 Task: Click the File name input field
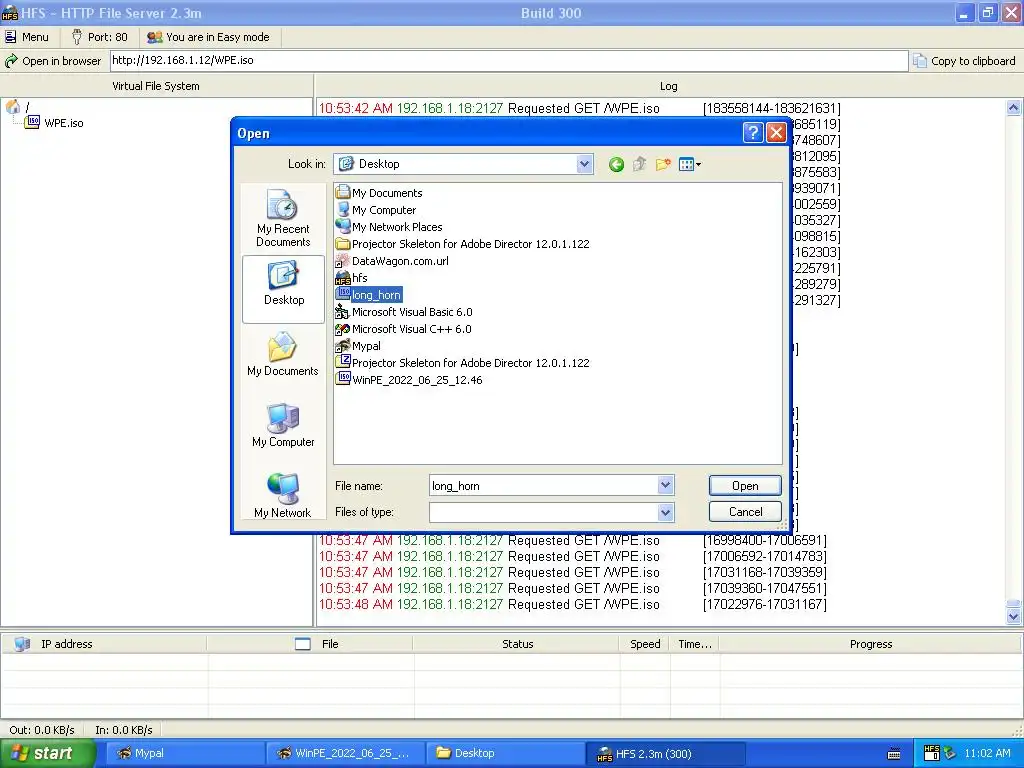click(x=543, y=485)
